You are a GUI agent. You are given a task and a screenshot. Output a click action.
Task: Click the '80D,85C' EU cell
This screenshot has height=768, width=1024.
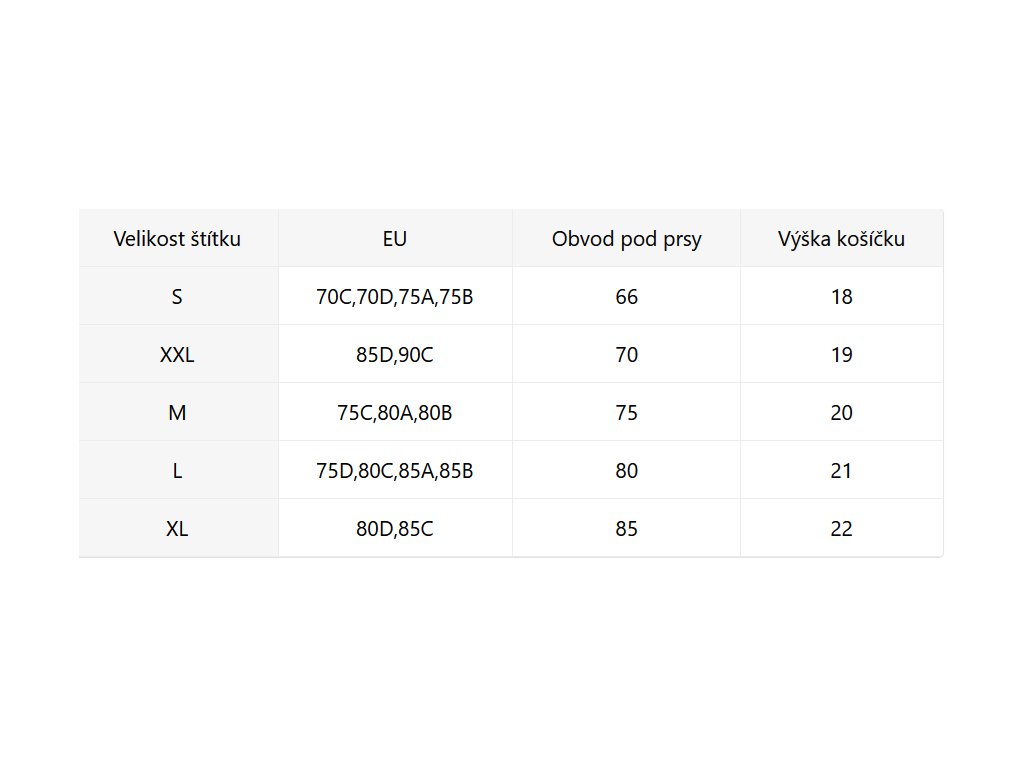click(x=395, y=529)
